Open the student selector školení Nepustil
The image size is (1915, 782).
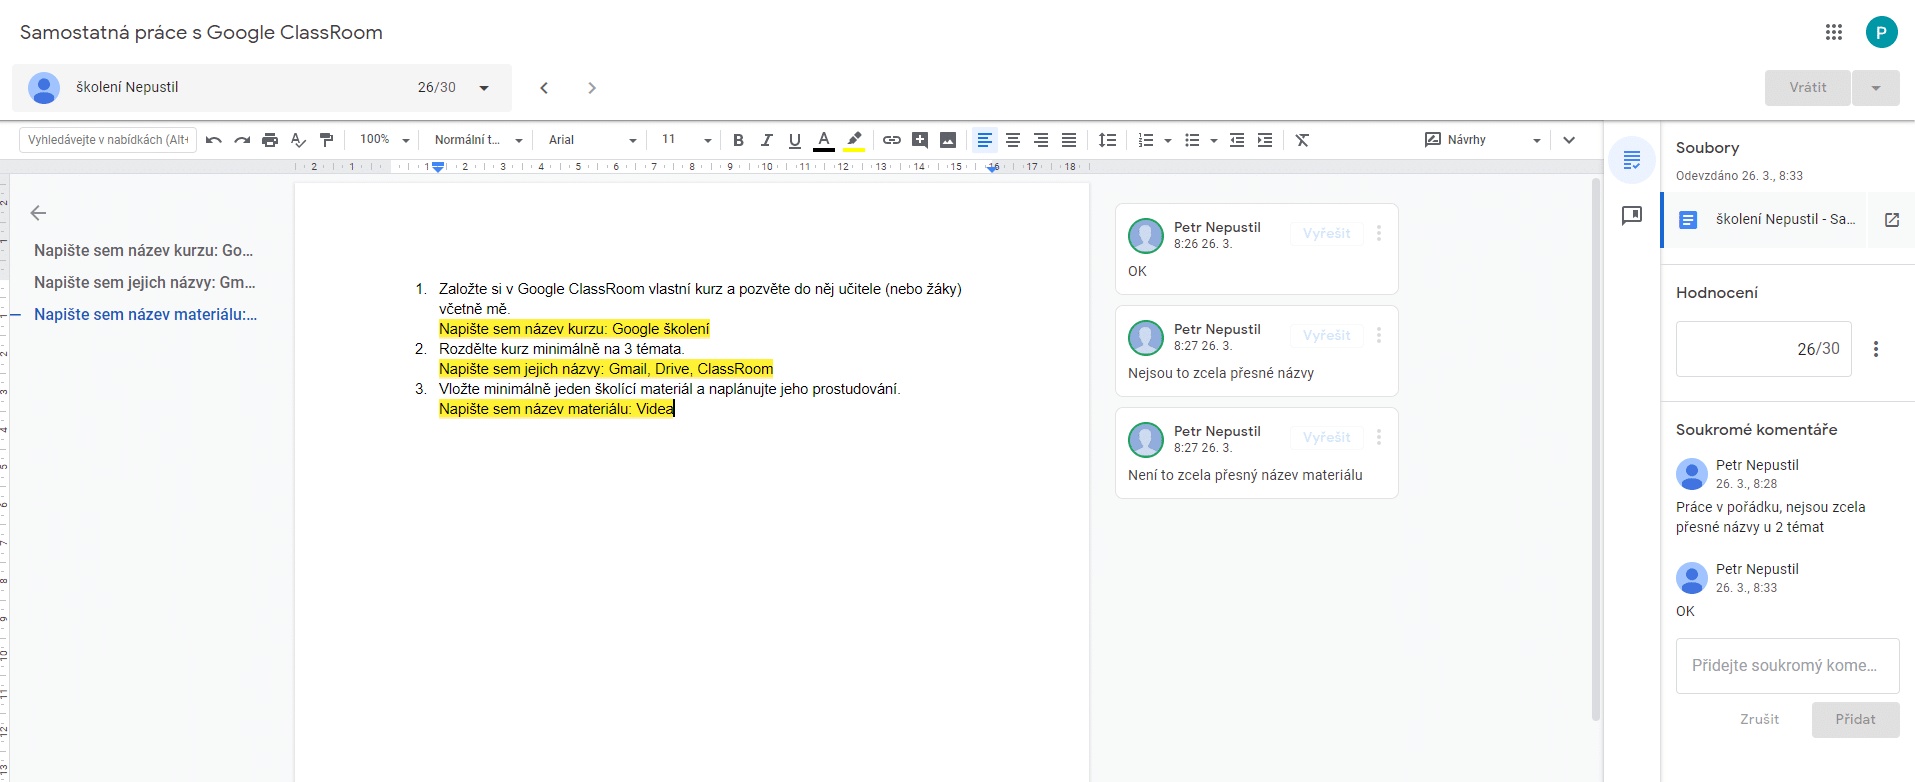(262, 88)
